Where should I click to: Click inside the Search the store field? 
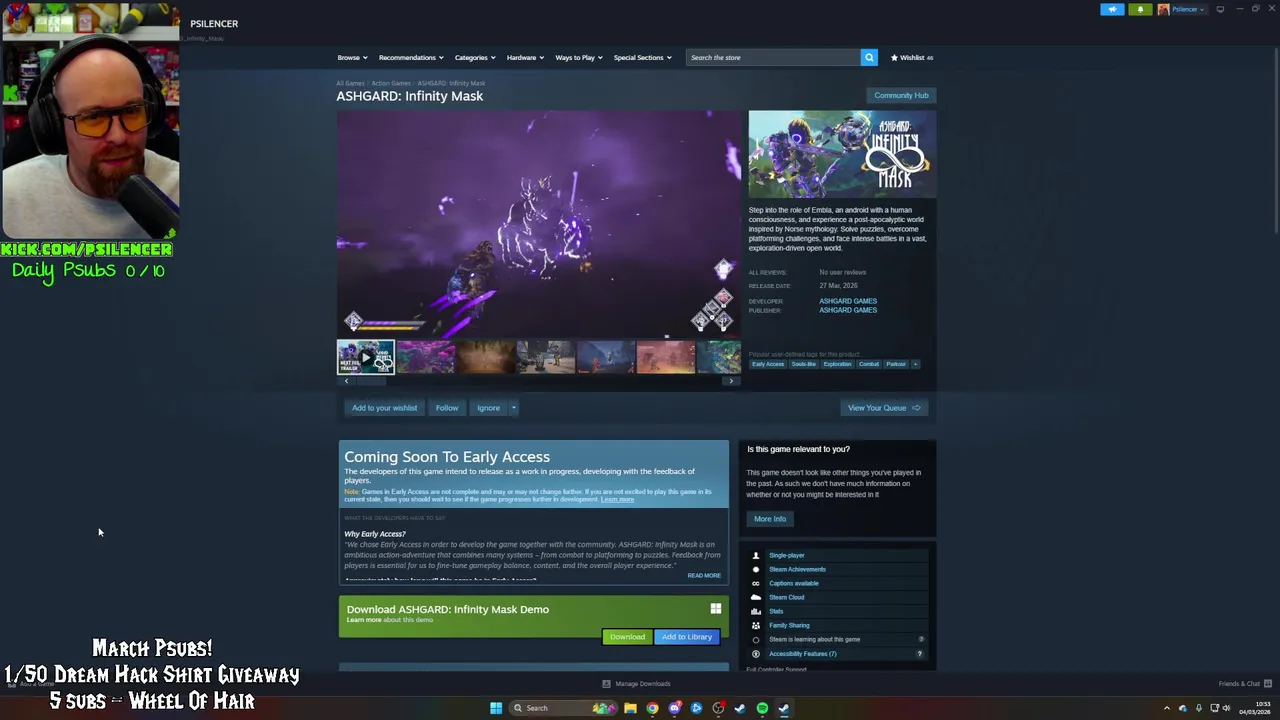pos(772,57)
